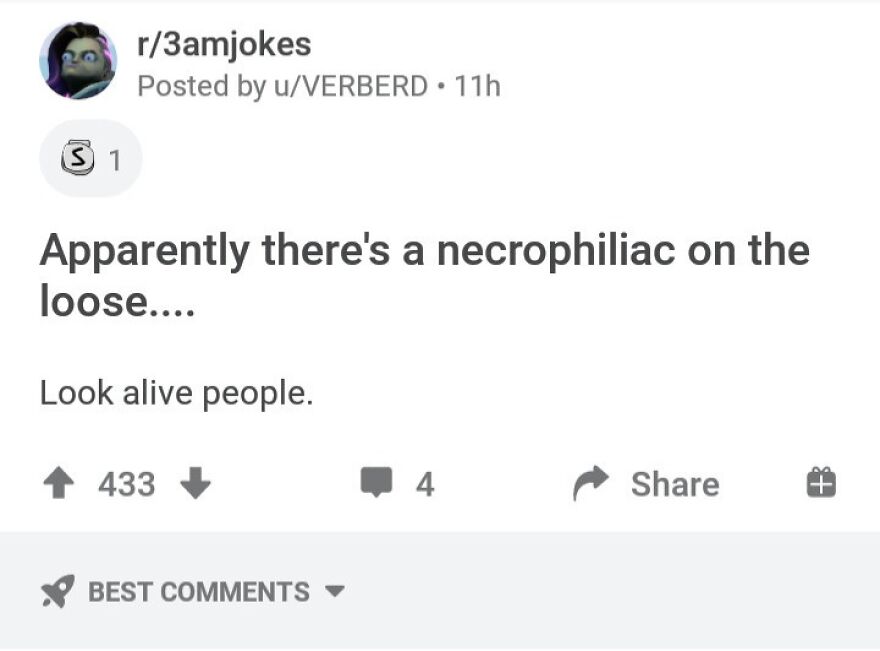Click the 11h timestamp
This screenshot has height=651, width=880.
coord(479,86)
